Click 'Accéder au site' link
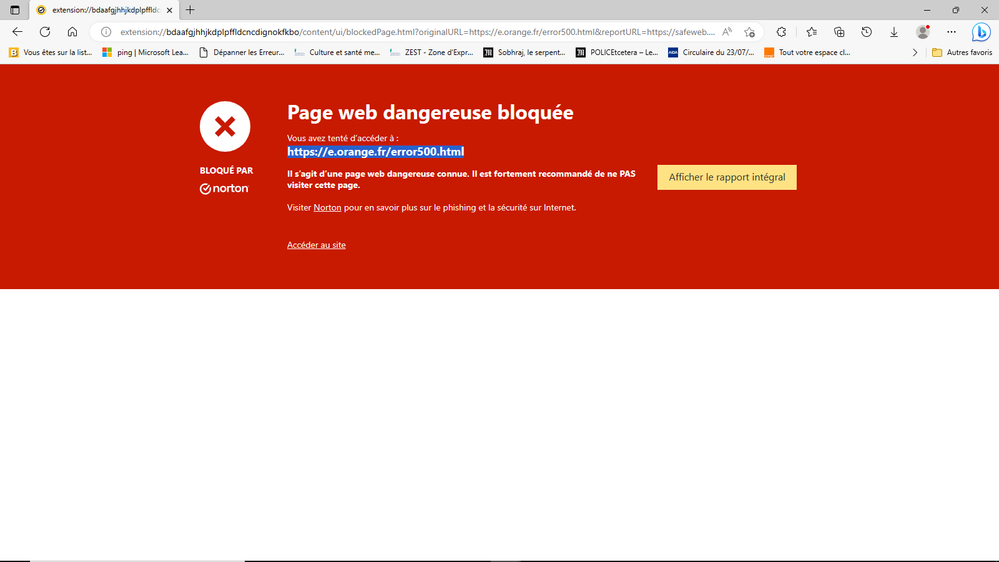The height and width of the screenshot is (562, 999). [x=316, y=245]
